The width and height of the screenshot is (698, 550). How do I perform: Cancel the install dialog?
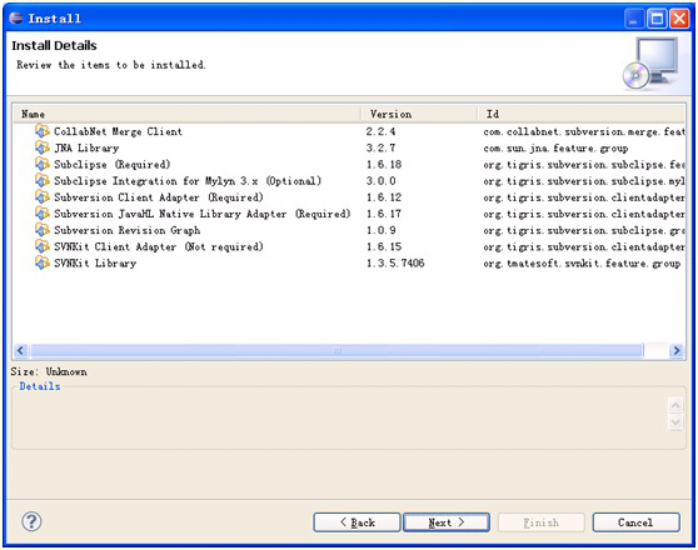635,522
